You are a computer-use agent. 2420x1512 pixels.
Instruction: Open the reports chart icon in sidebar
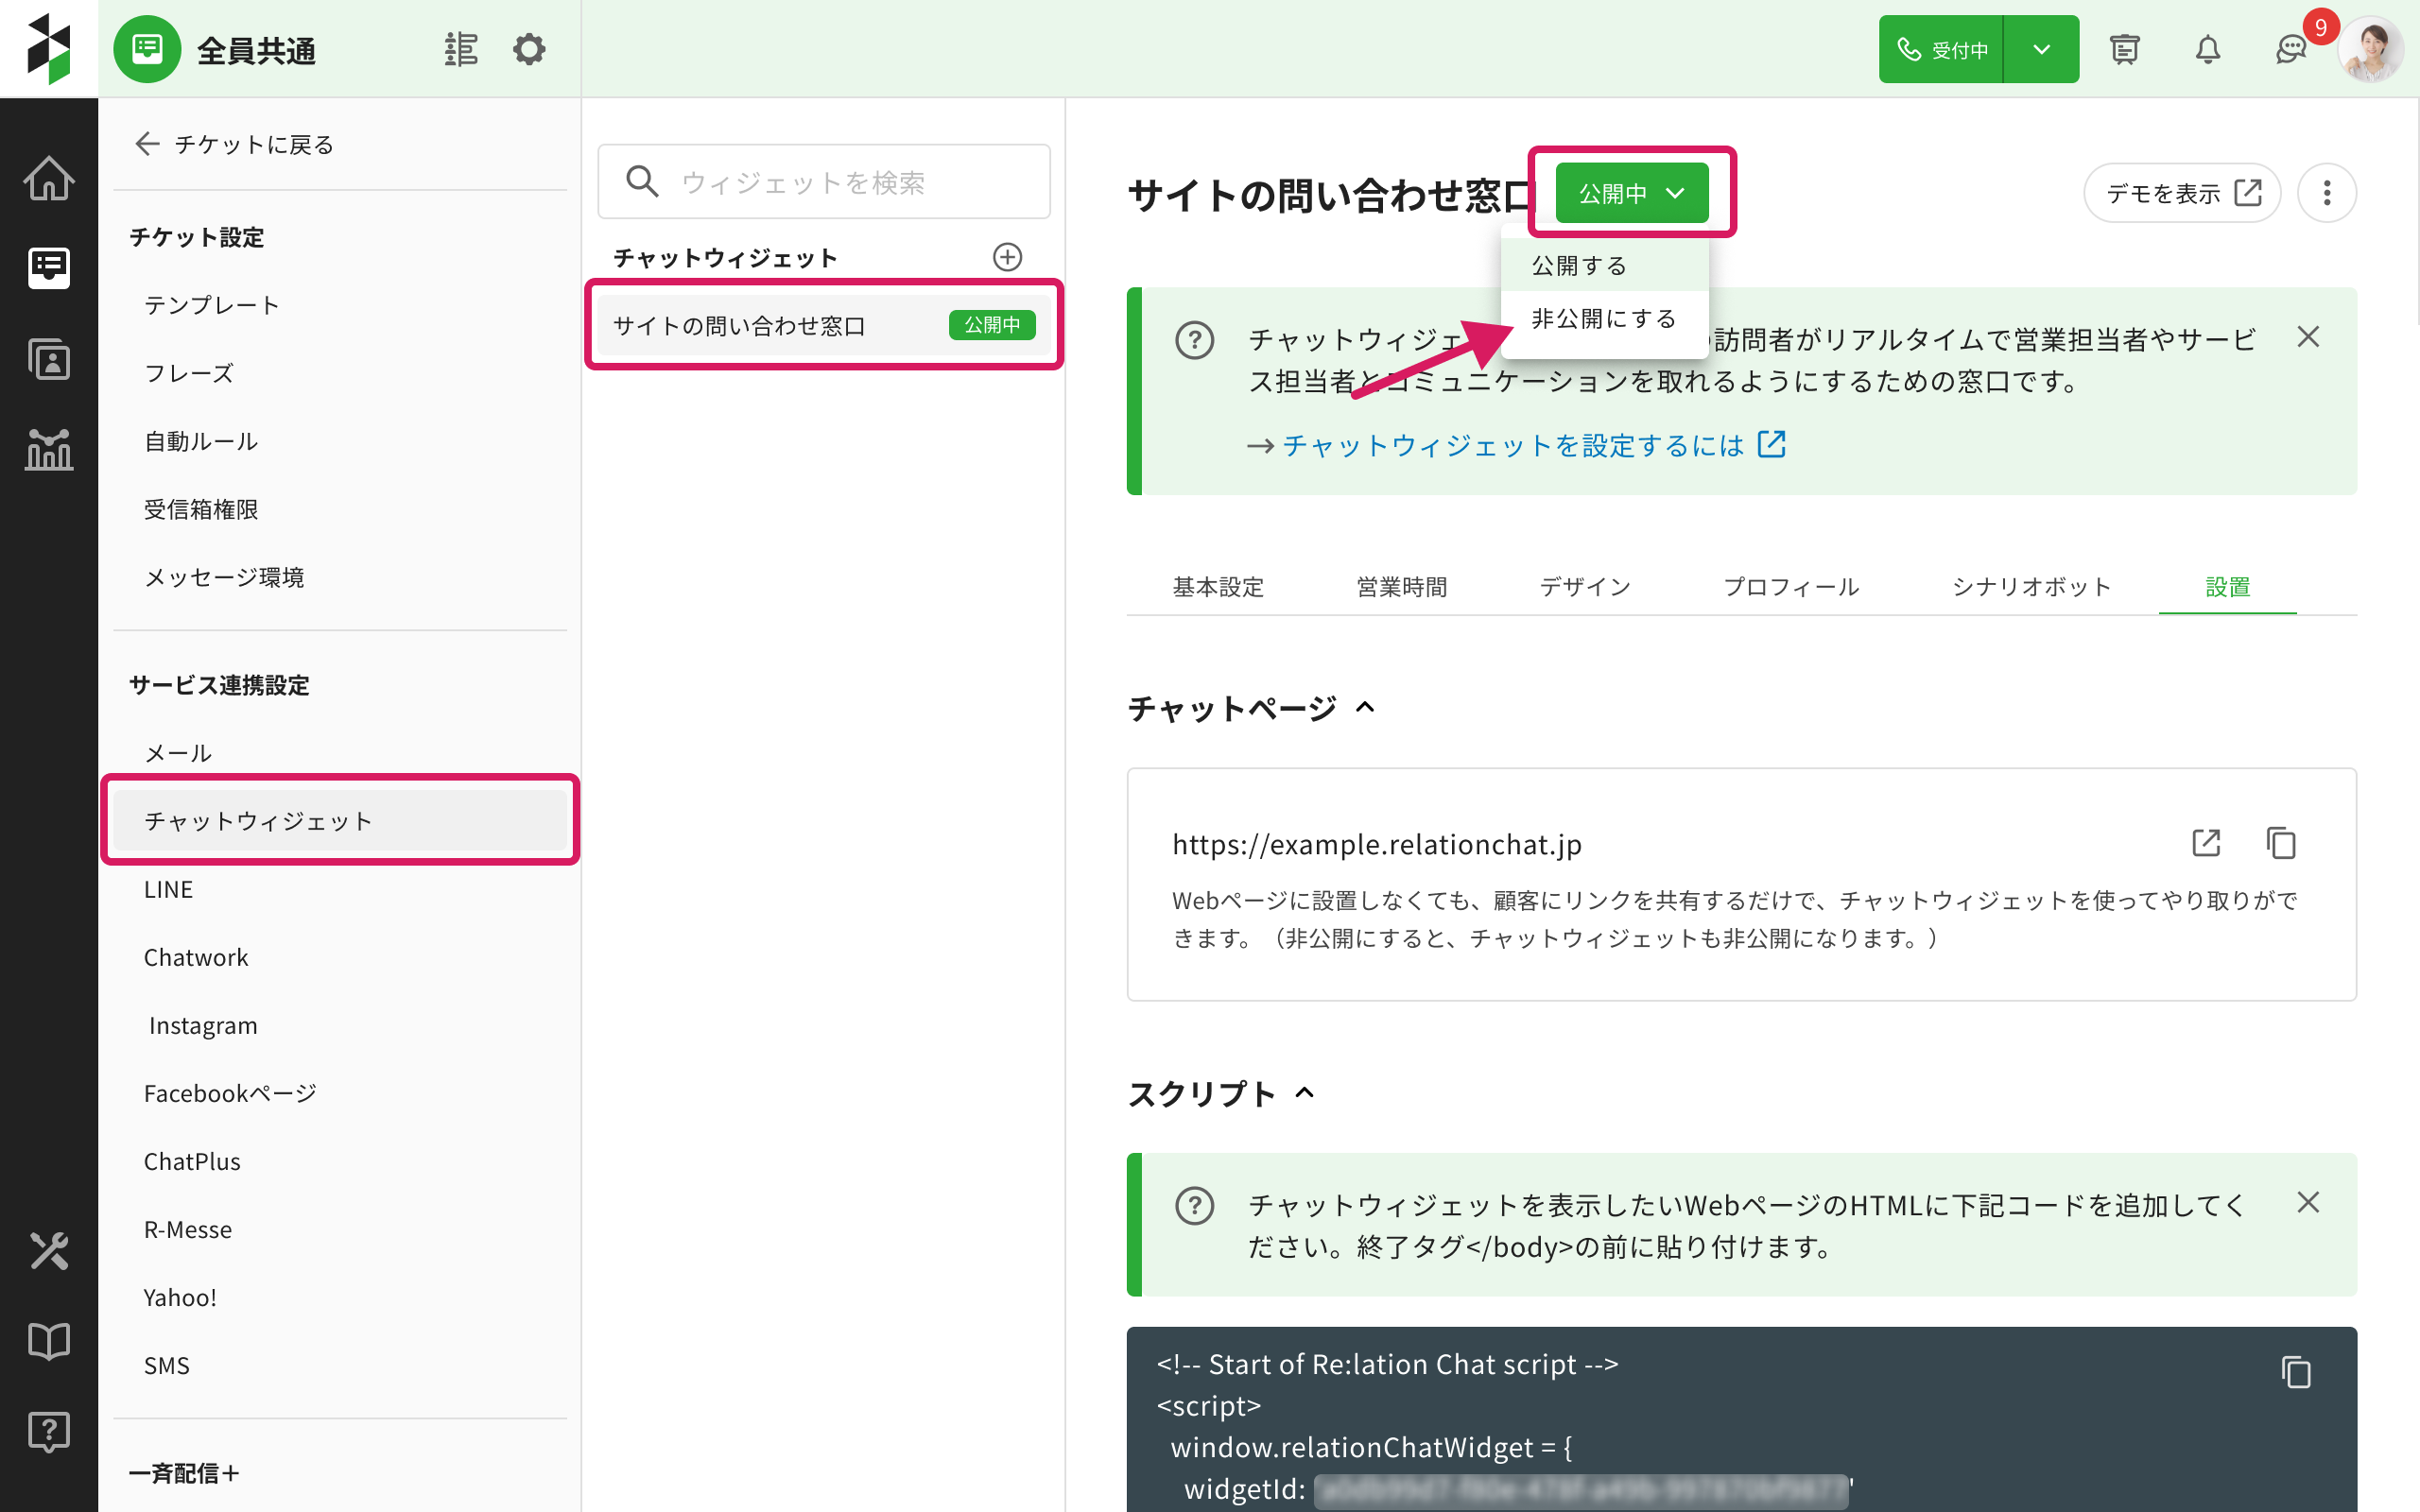(48, 449)
